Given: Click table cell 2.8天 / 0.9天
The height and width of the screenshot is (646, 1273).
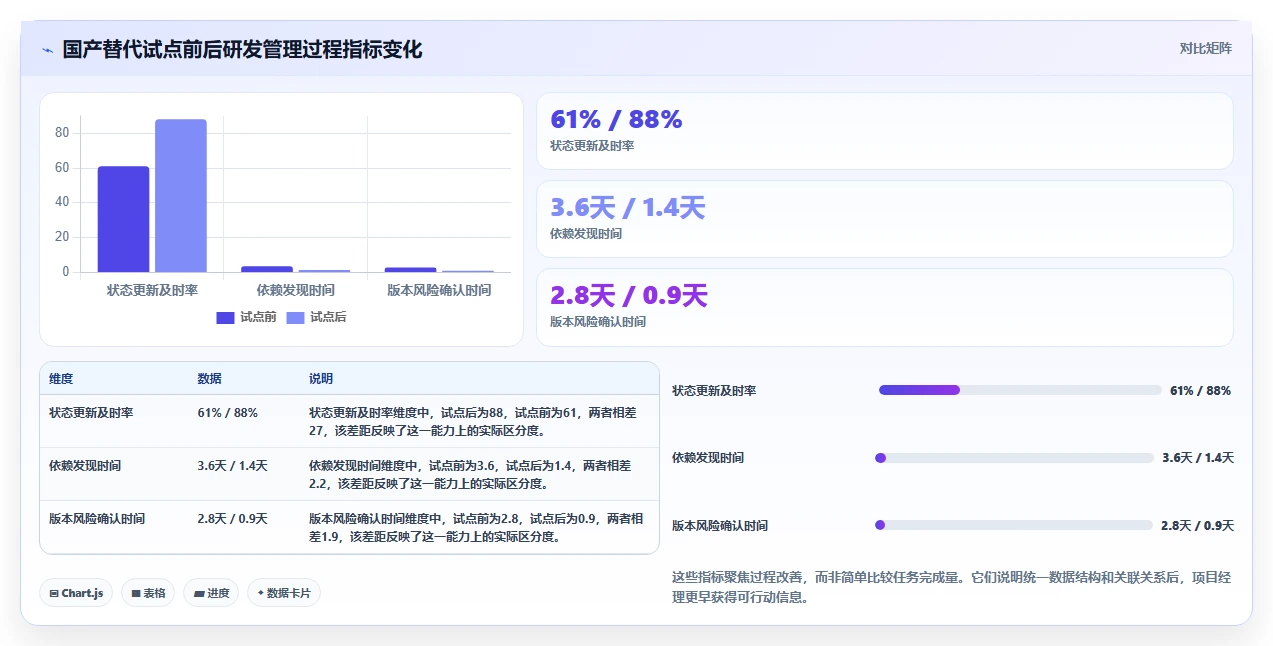Looking at the screenshot, I should [x=233, y=518].
